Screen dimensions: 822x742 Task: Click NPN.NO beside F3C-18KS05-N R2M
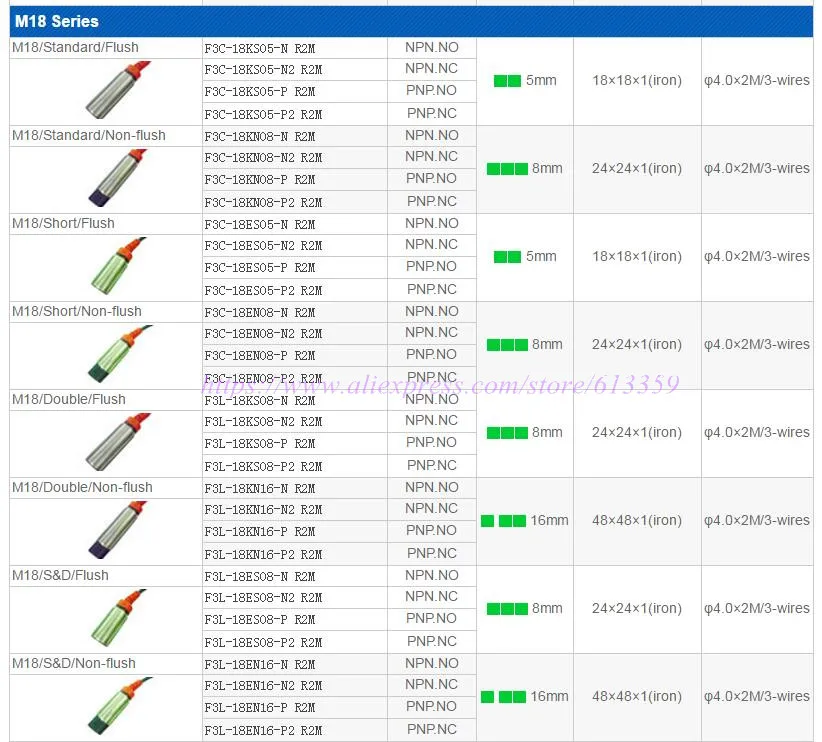[431, 47]
